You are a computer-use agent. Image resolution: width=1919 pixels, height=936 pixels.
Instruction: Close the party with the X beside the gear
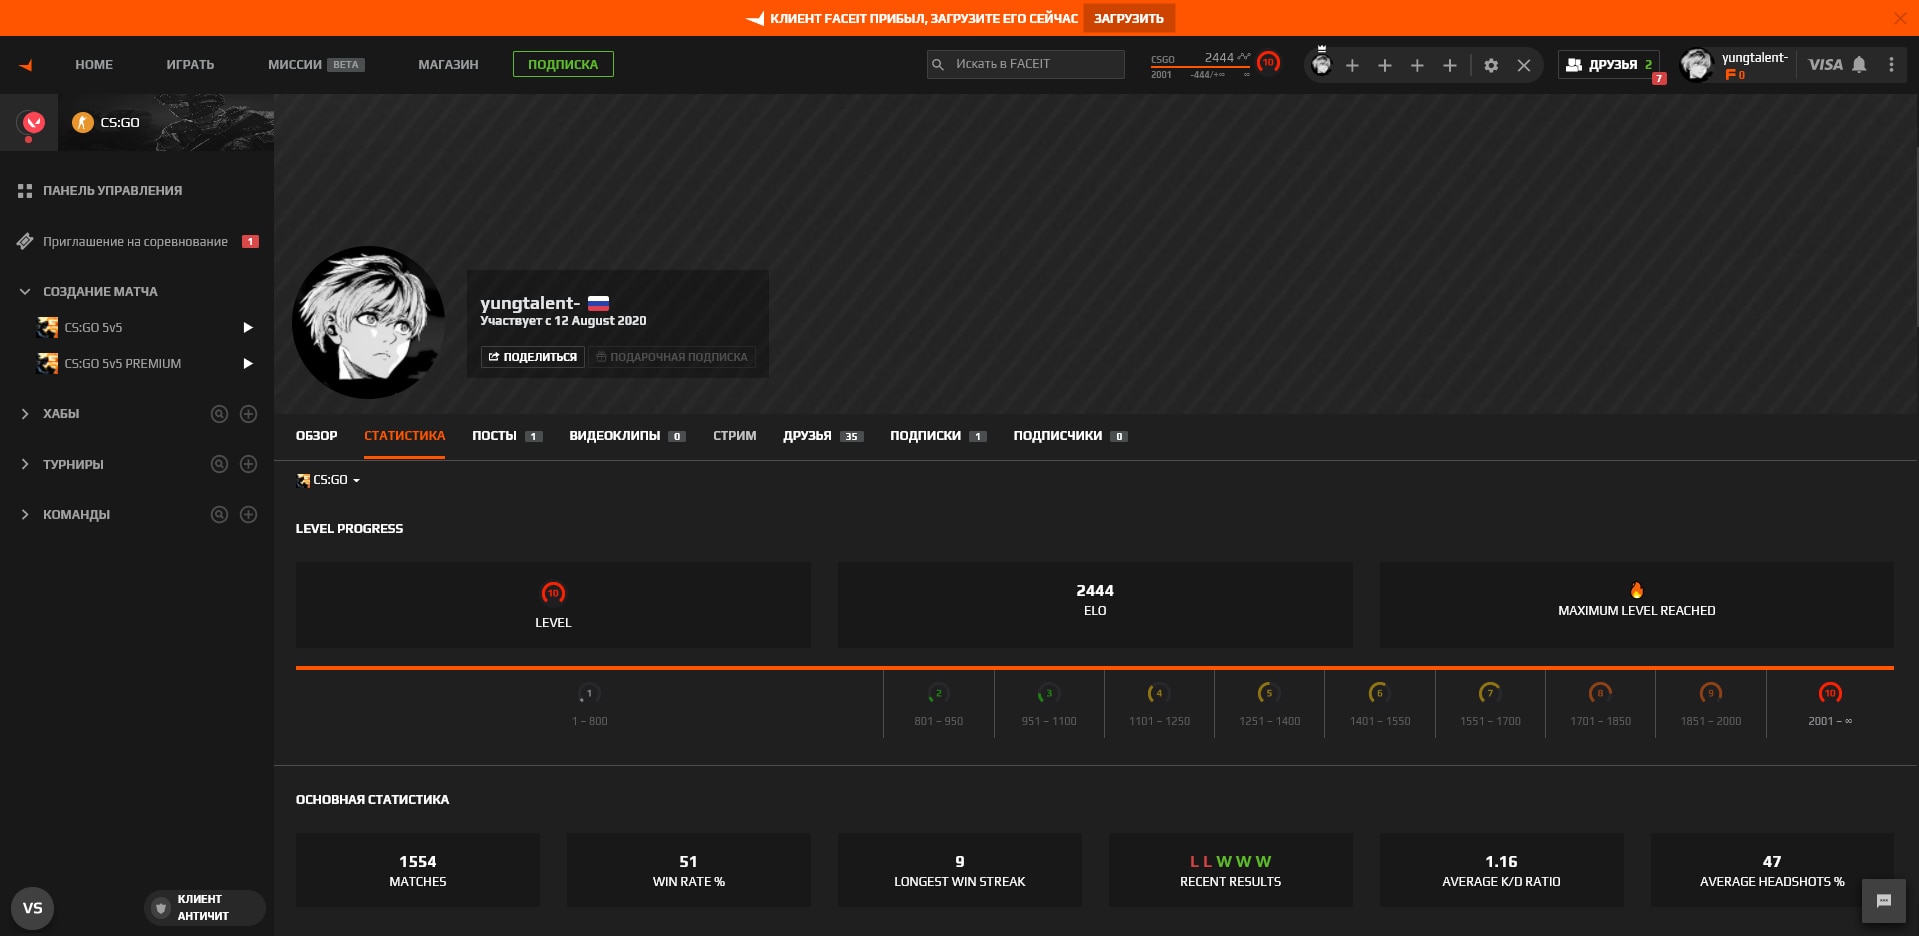click(1524, 65)
